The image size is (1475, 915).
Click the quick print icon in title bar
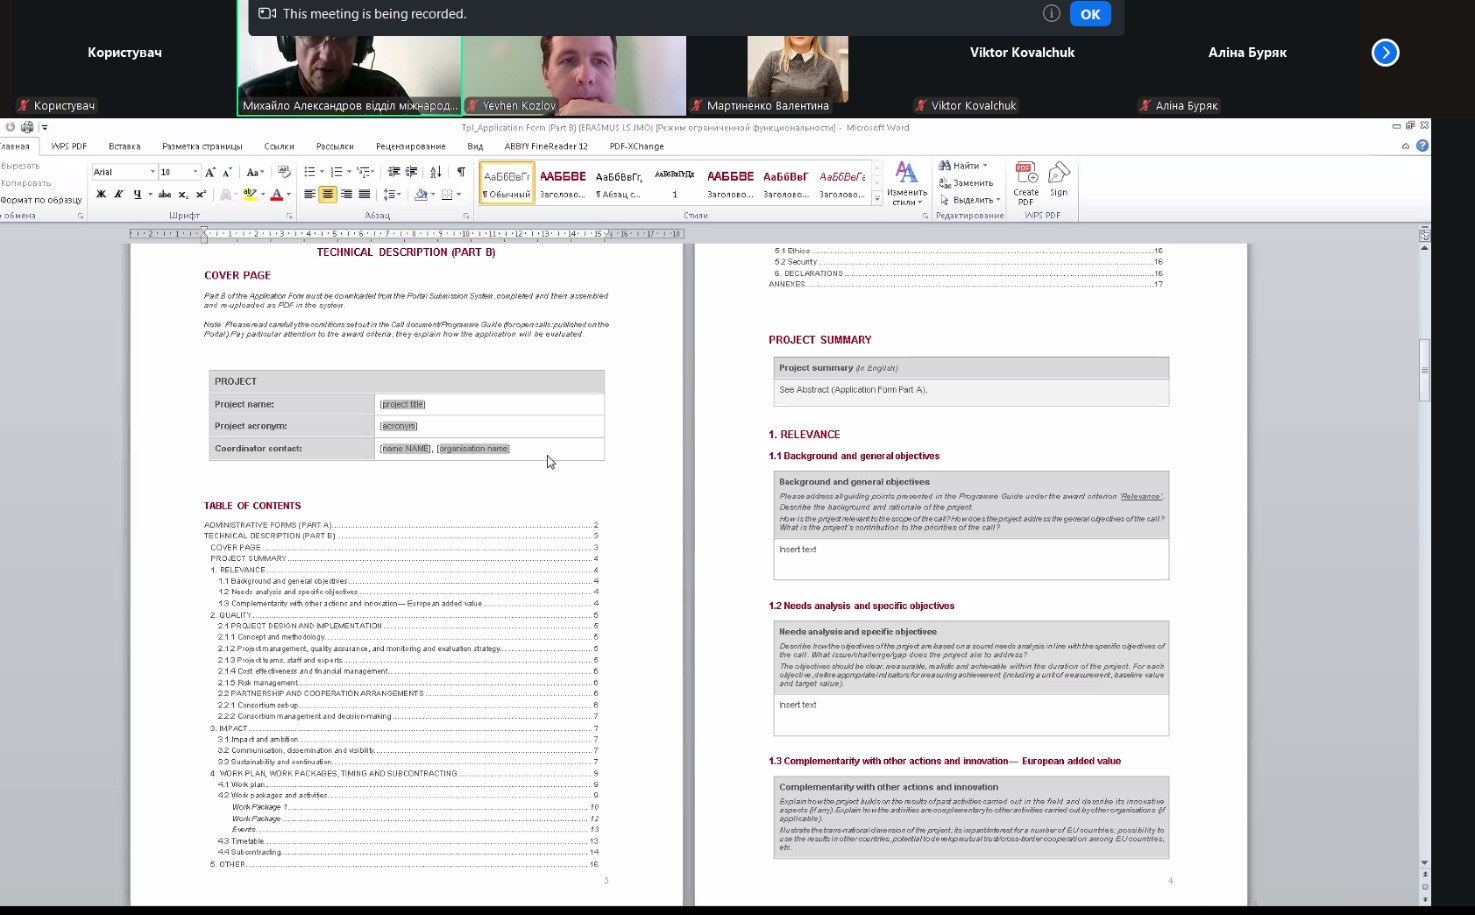click(27, 127)
